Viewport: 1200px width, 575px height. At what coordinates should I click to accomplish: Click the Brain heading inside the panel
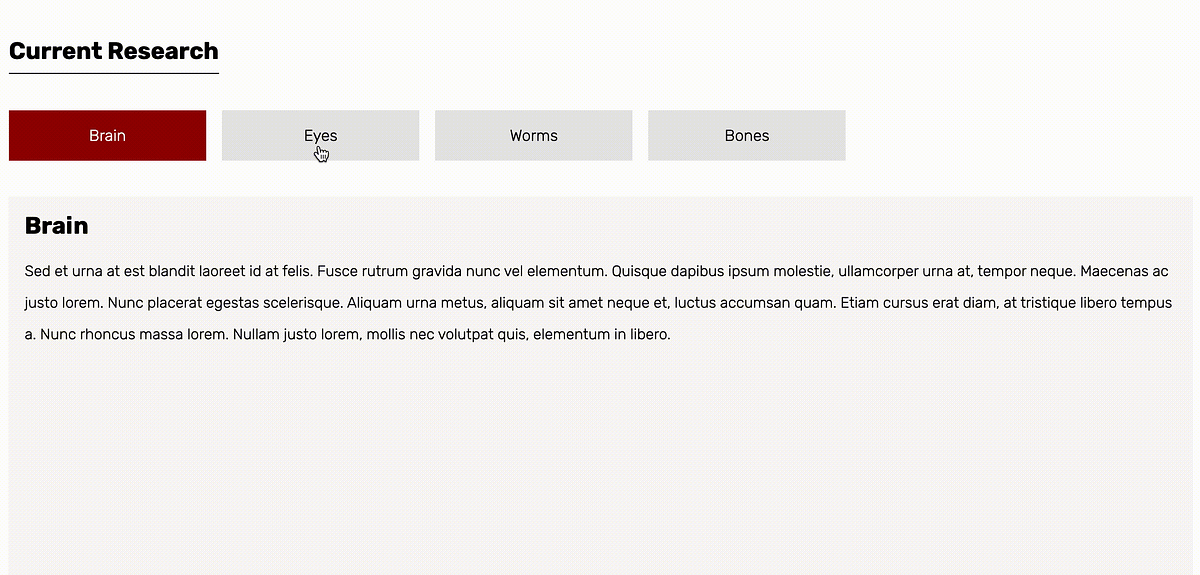click(x=56, y=226)
